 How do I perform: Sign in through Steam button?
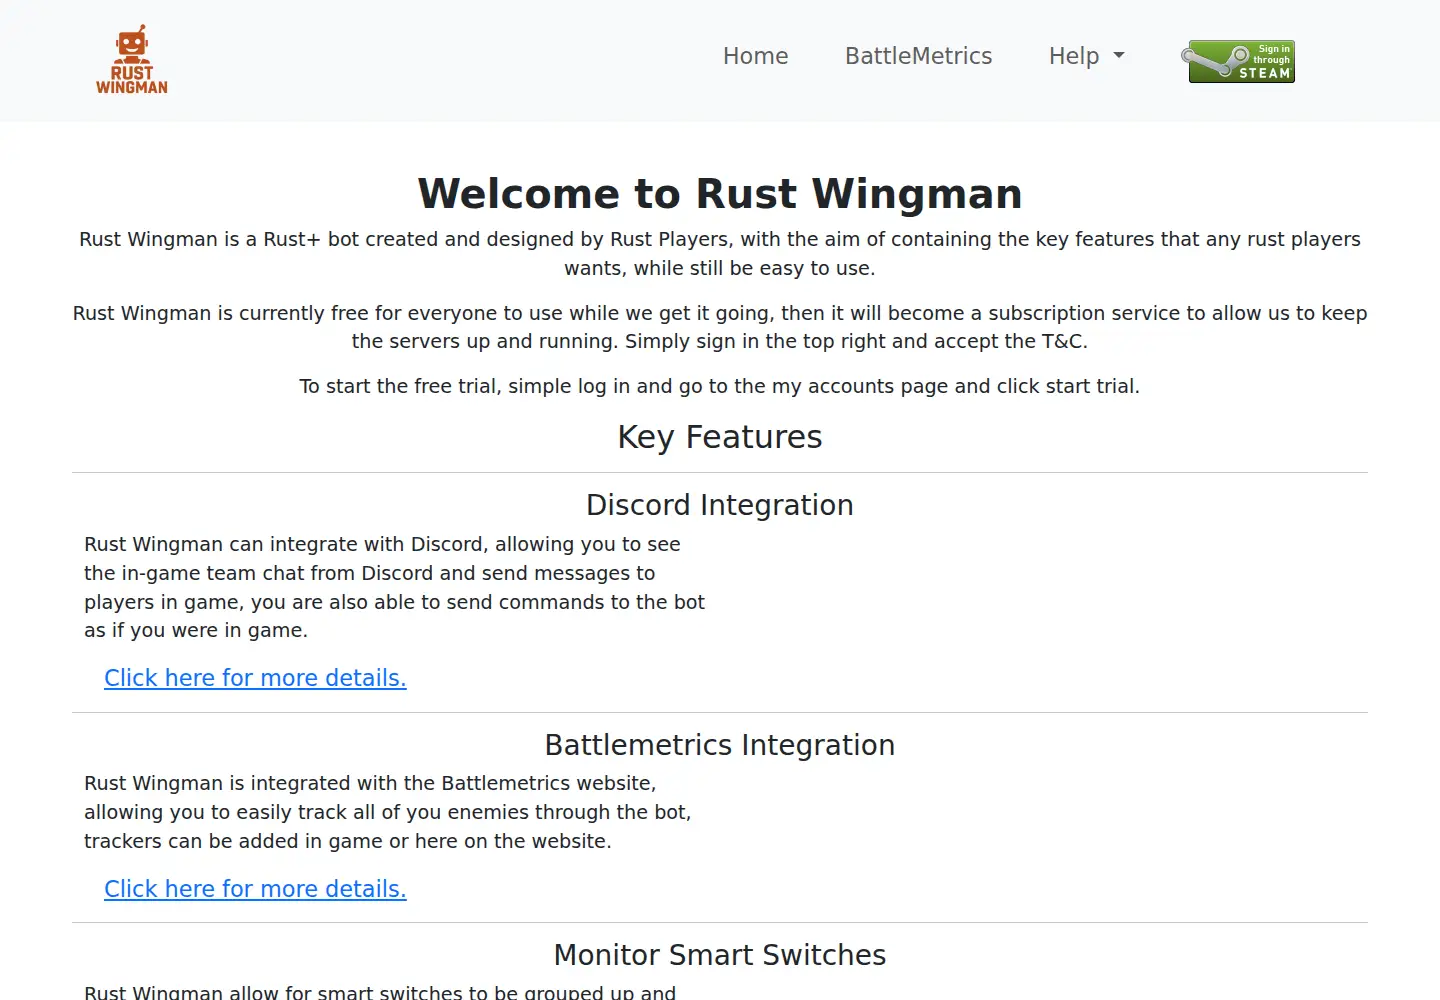tap(1238, 61)
